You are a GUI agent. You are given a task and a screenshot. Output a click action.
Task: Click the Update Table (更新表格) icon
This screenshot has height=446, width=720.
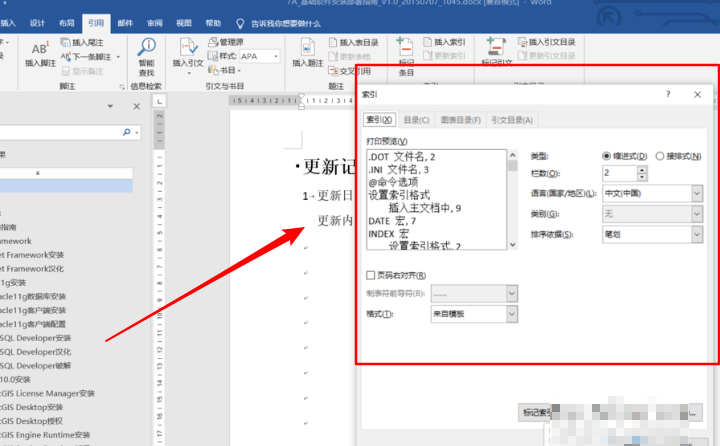(x=333, y=56)
